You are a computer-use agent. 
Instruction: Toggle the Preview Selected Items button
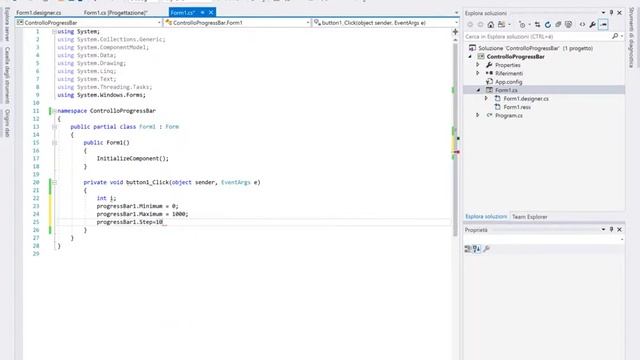(x=603, y=25)
